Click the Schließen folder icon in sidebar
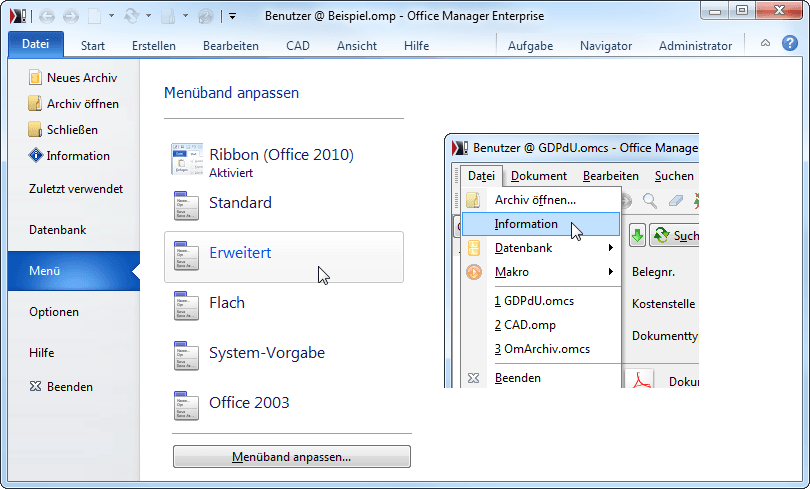The width and height of the screenshot is (810, 489). point(35,130)
